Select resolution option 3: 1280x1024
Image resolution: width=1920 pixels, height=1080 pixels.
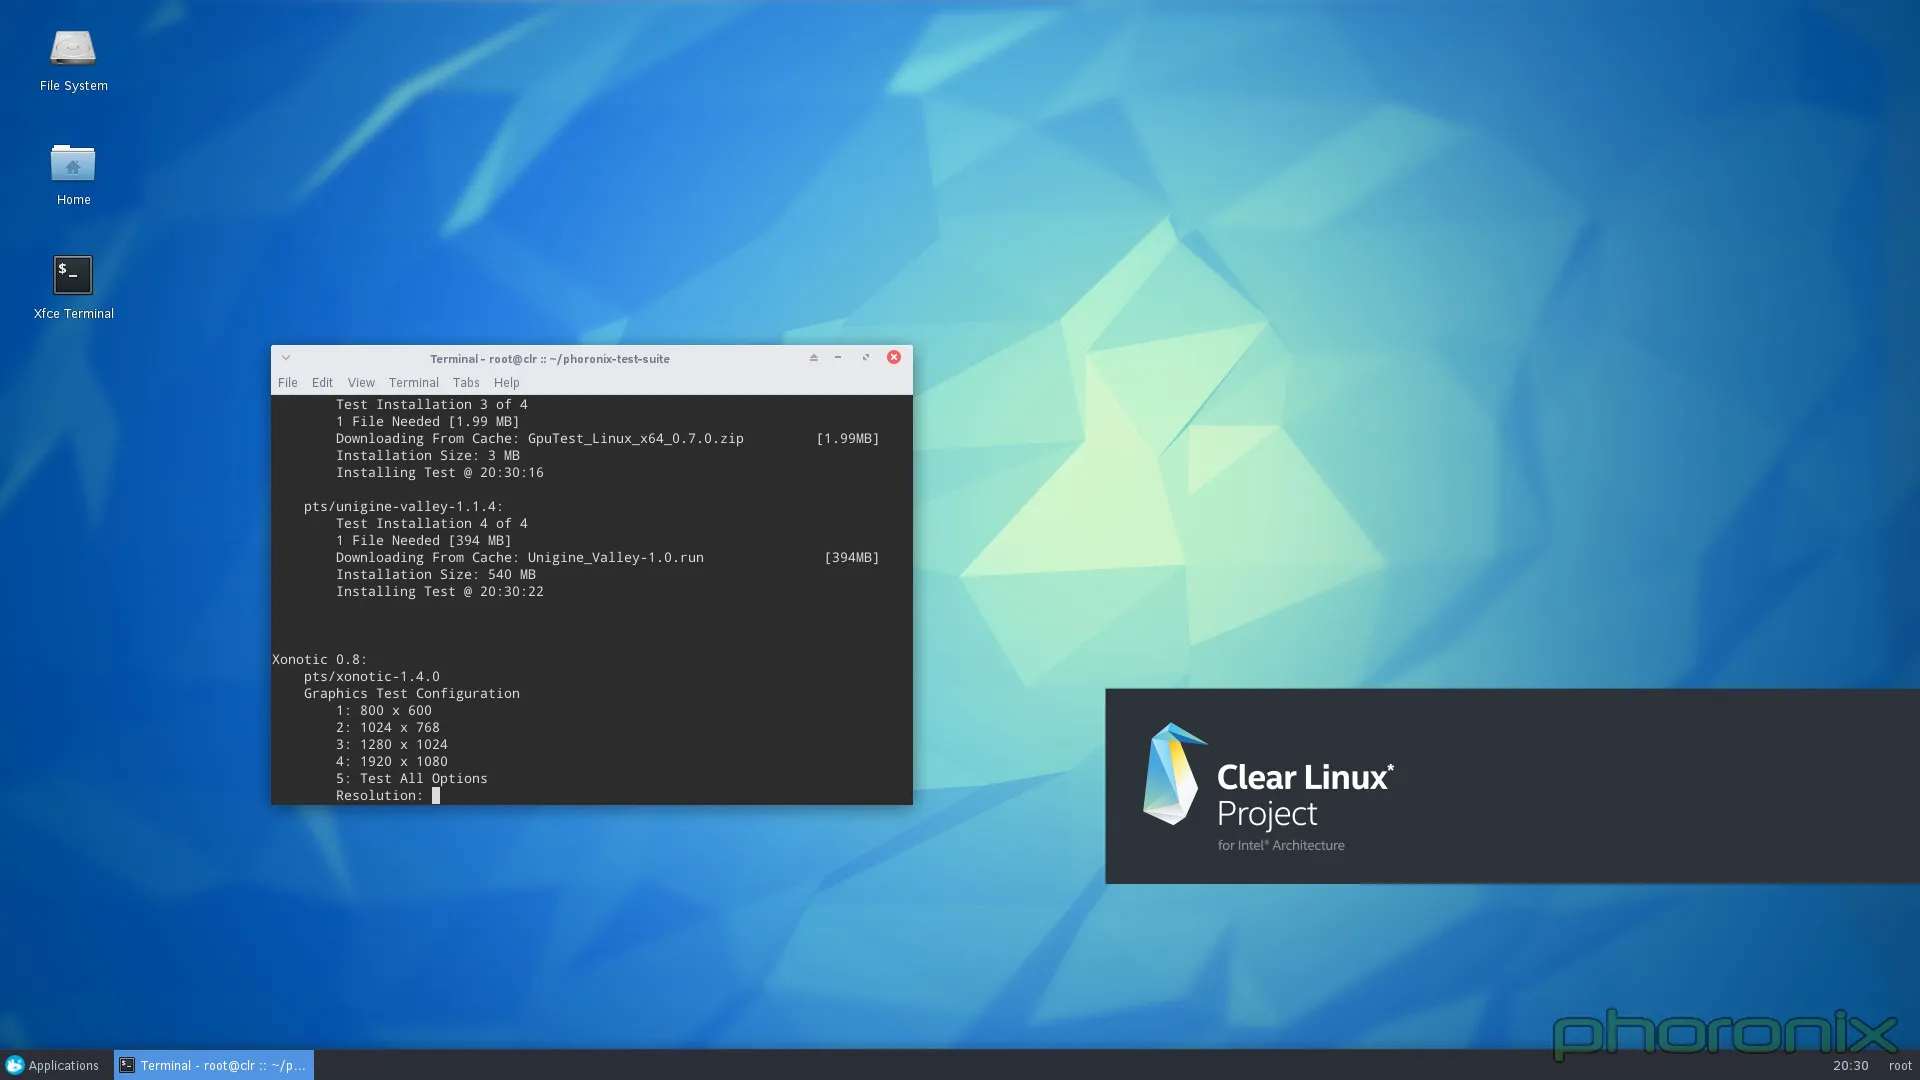coord(390,744)
